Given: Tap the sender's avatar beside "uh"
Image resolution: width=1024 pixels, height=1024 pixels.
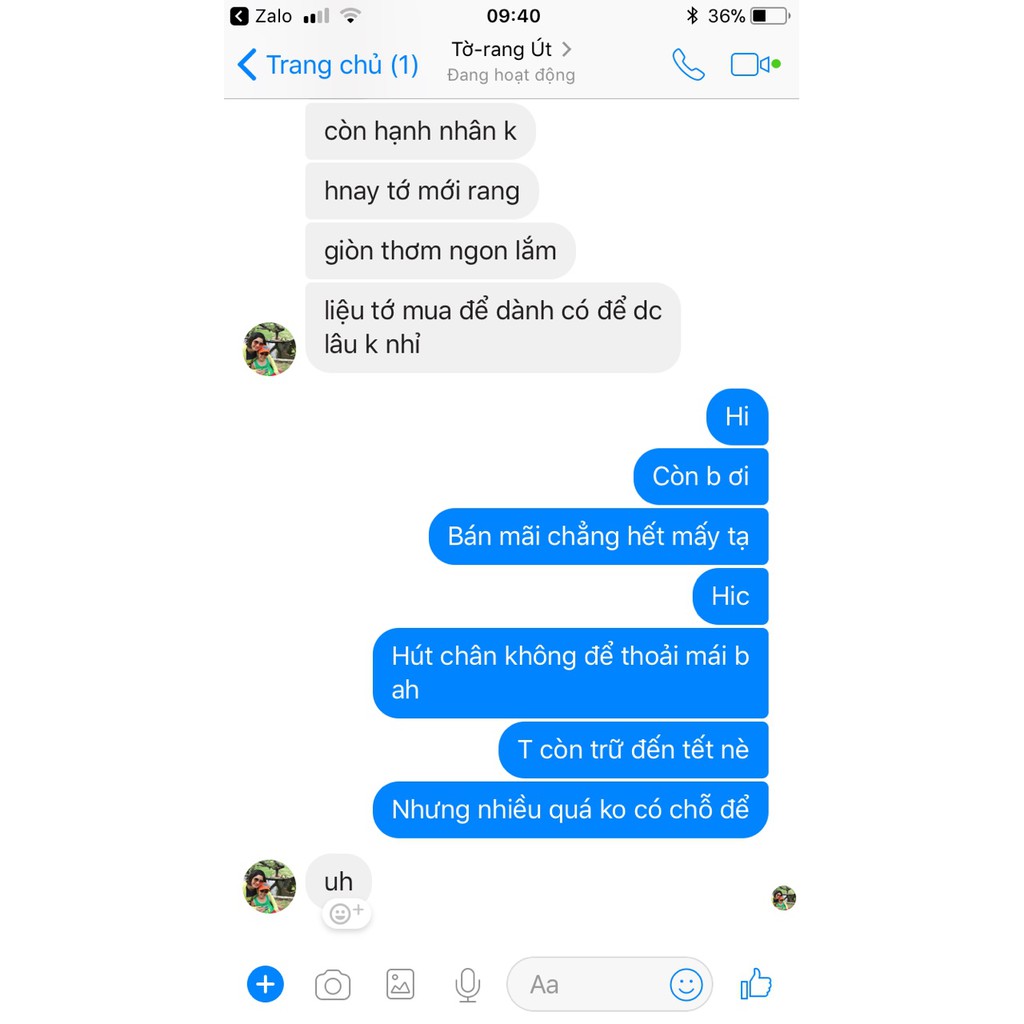Looking at the screenshot, I should (x=270, y=886).
